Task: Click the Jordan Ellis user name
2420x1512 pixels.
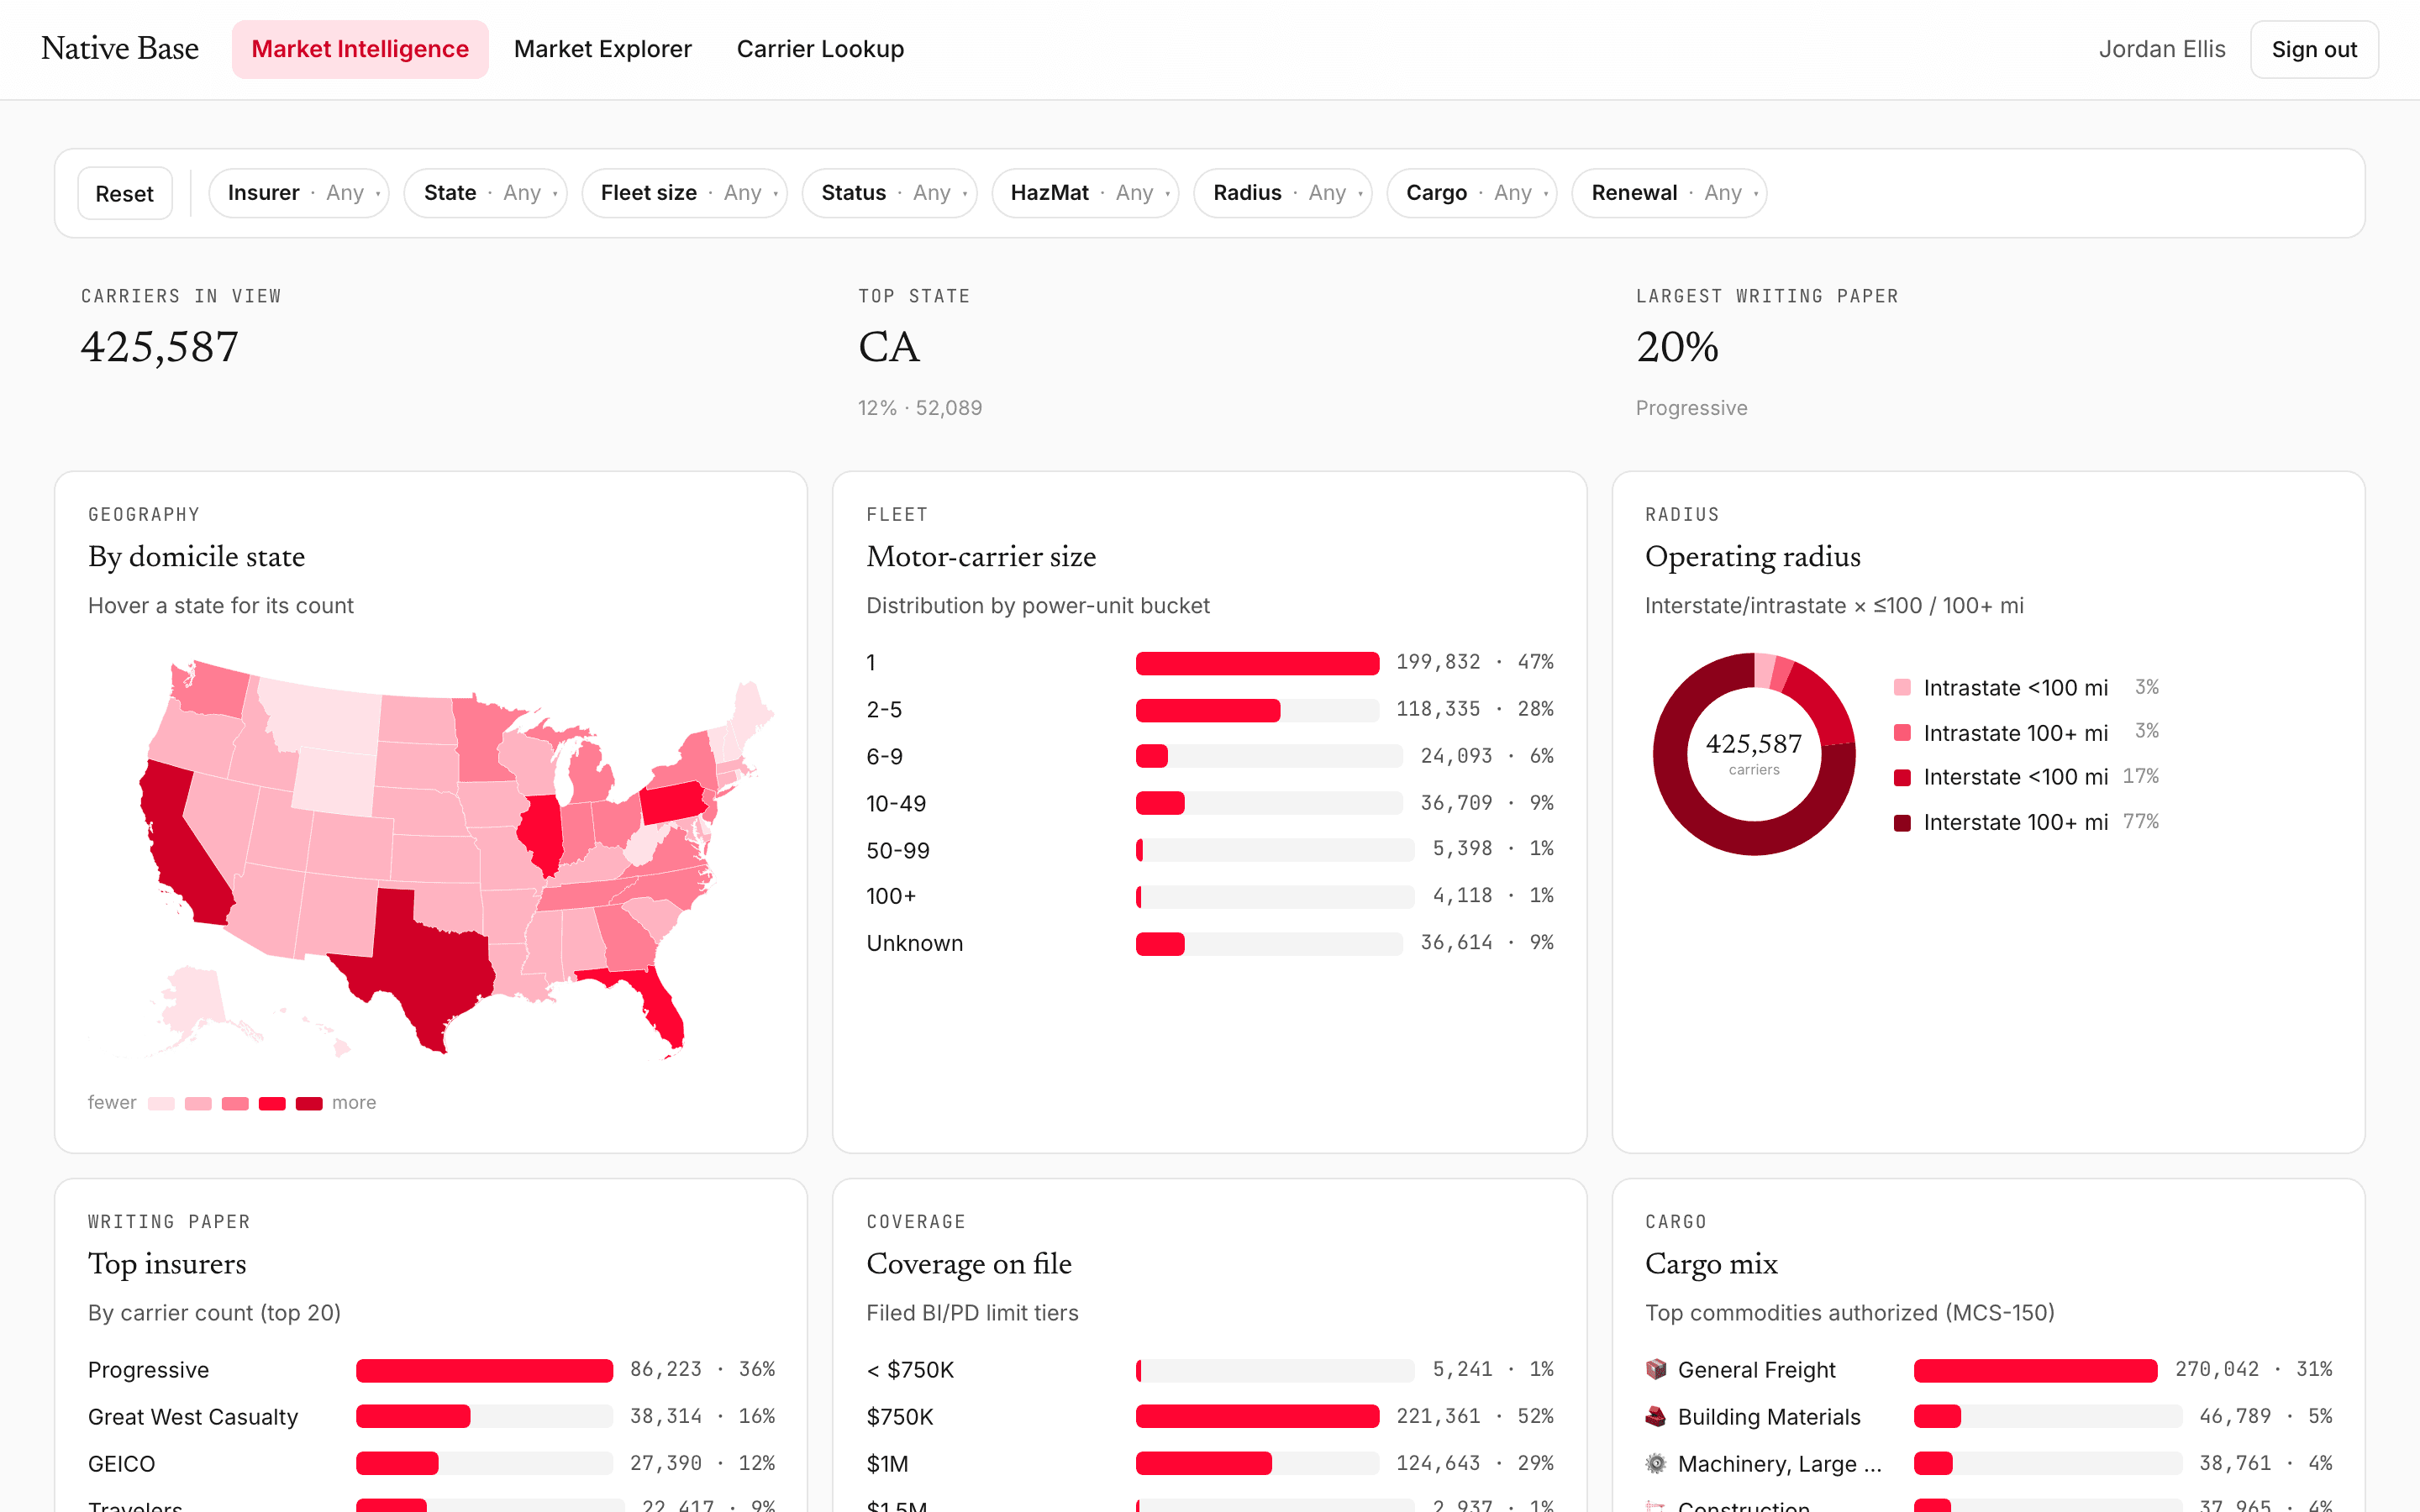Action: point(2162,49)
